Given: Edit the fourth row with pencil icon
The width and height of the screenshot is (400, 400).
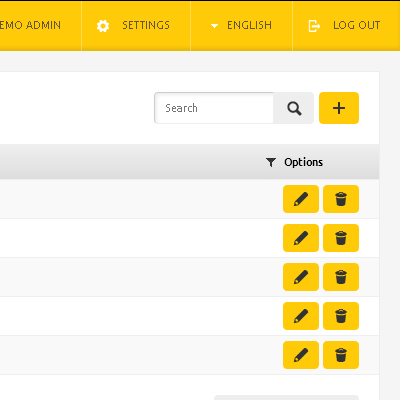Looking at the screenshot, I should 301,316.
